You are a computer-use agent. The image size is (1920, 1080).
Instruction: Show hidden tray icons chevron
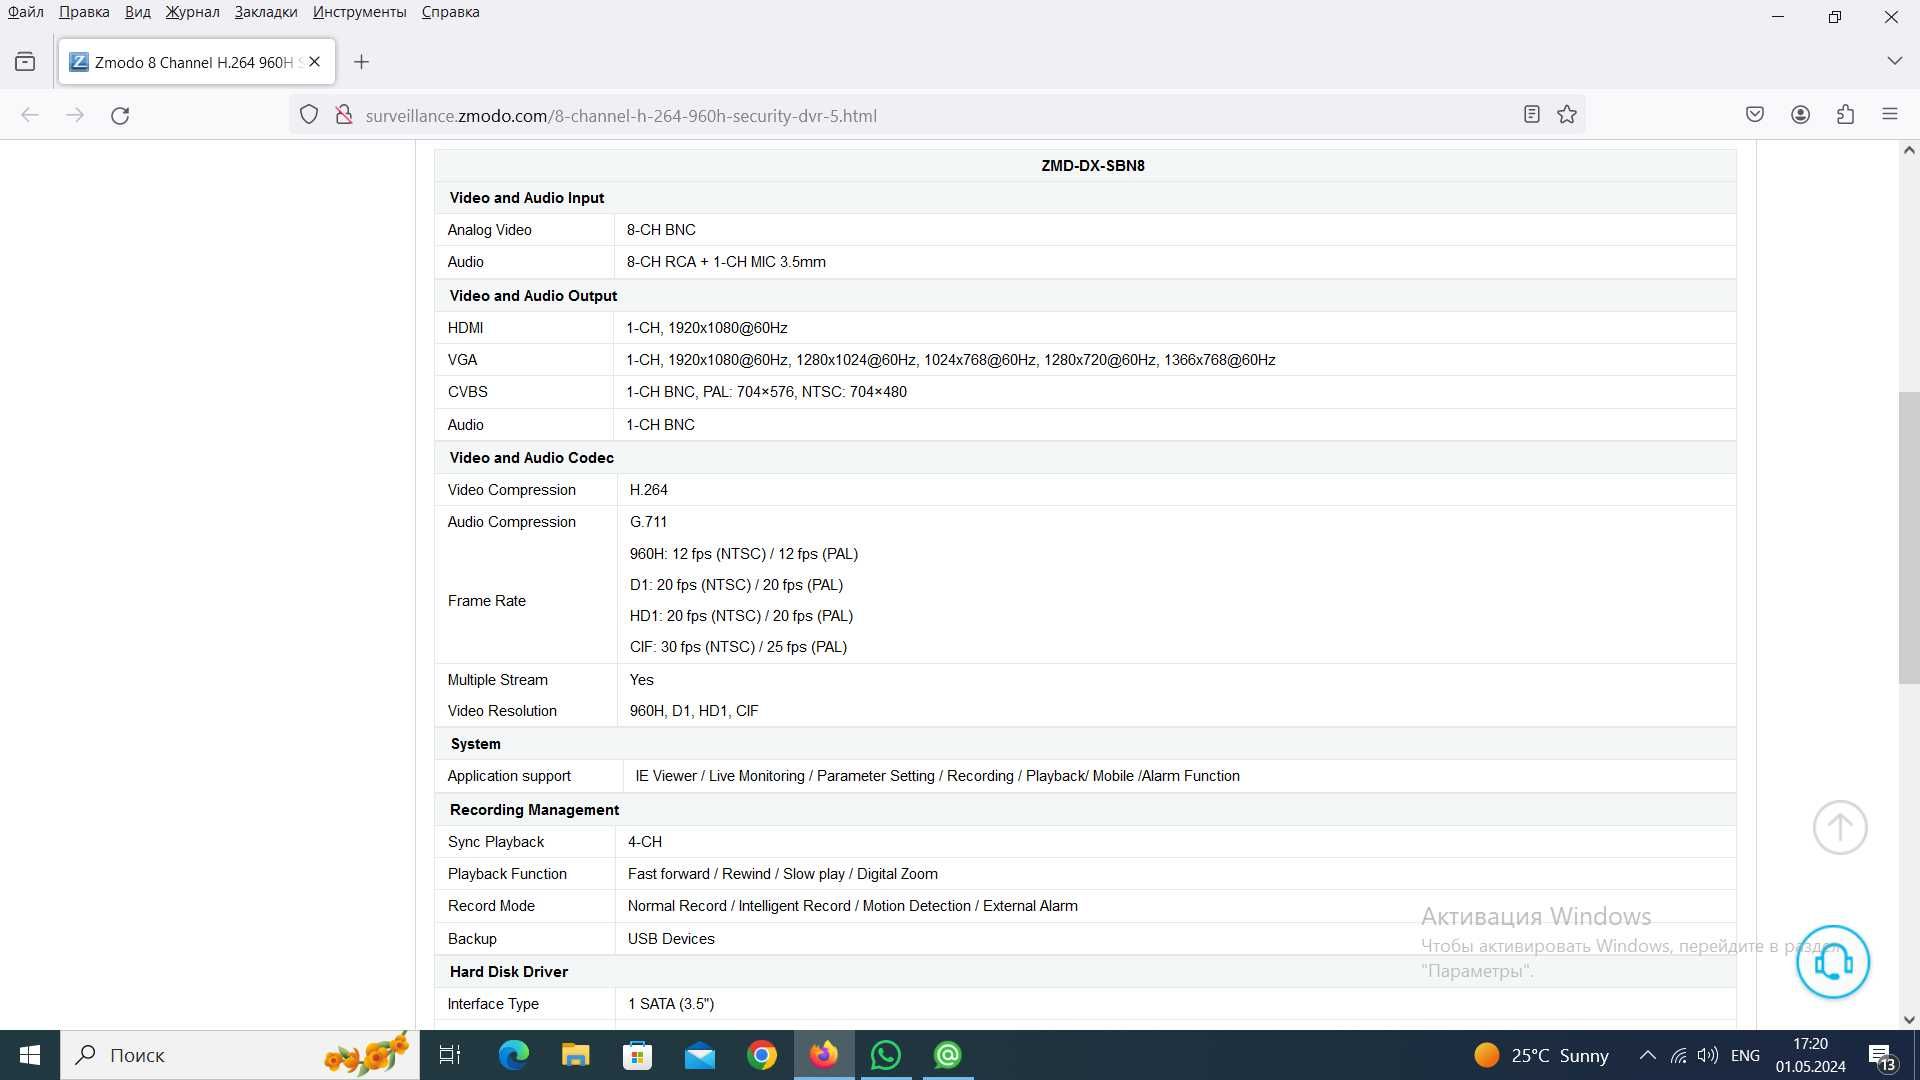tap(1647, 1055)
